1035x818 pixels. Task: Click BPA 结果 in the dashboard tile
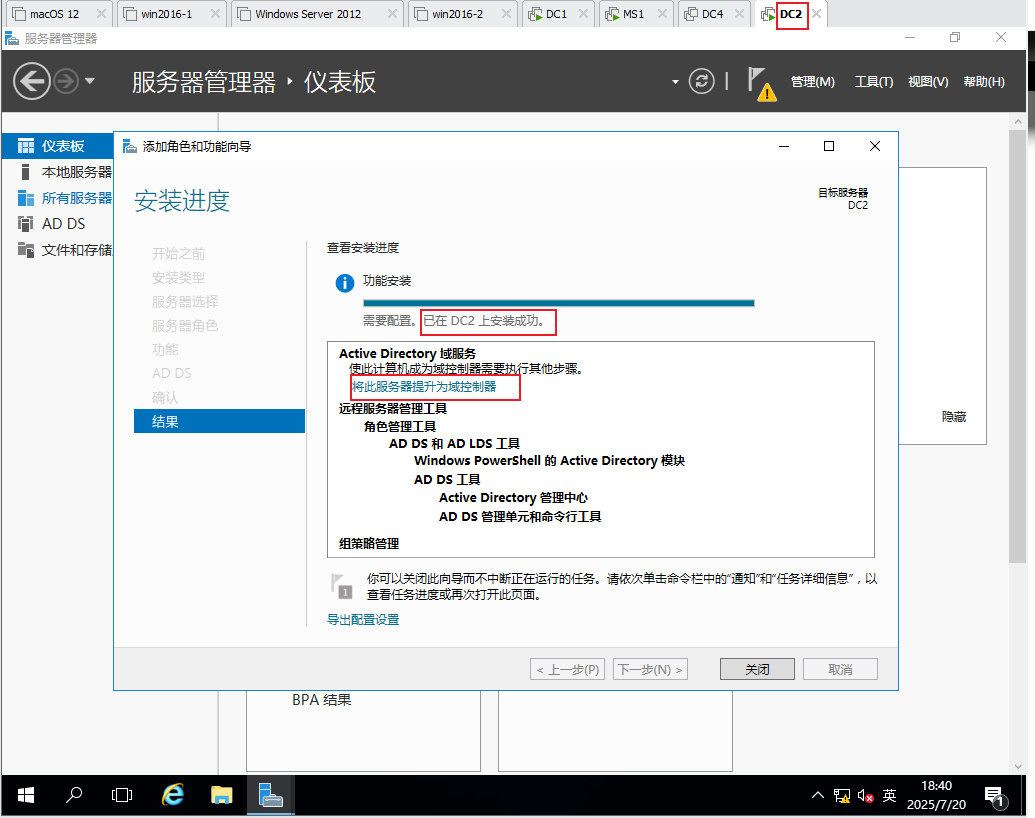(321, 700)
